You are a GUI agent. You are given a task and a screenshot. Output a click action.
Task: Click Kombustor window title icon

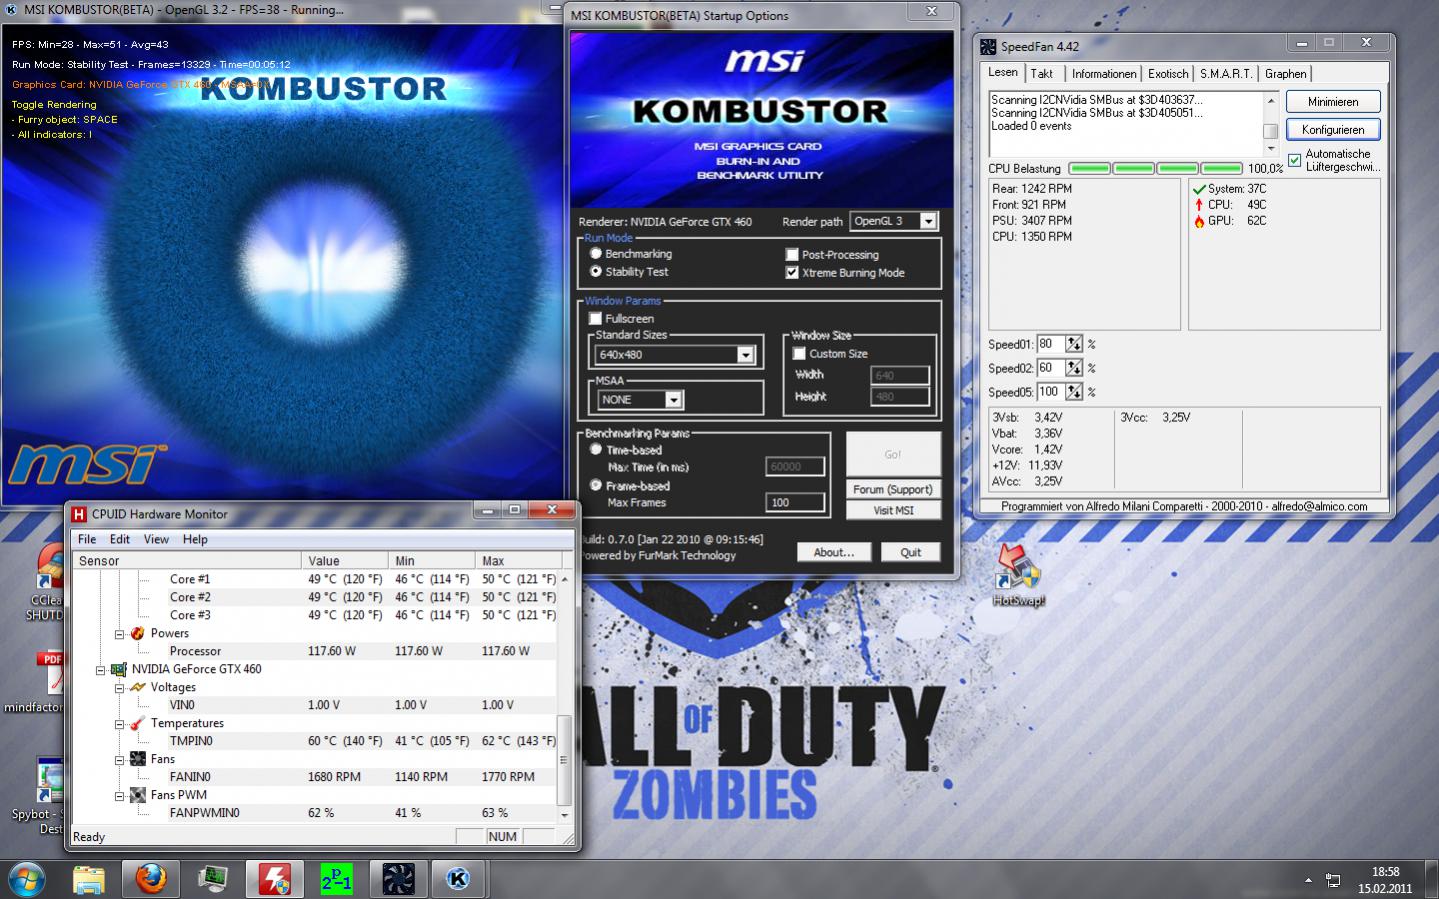point(10,9)
